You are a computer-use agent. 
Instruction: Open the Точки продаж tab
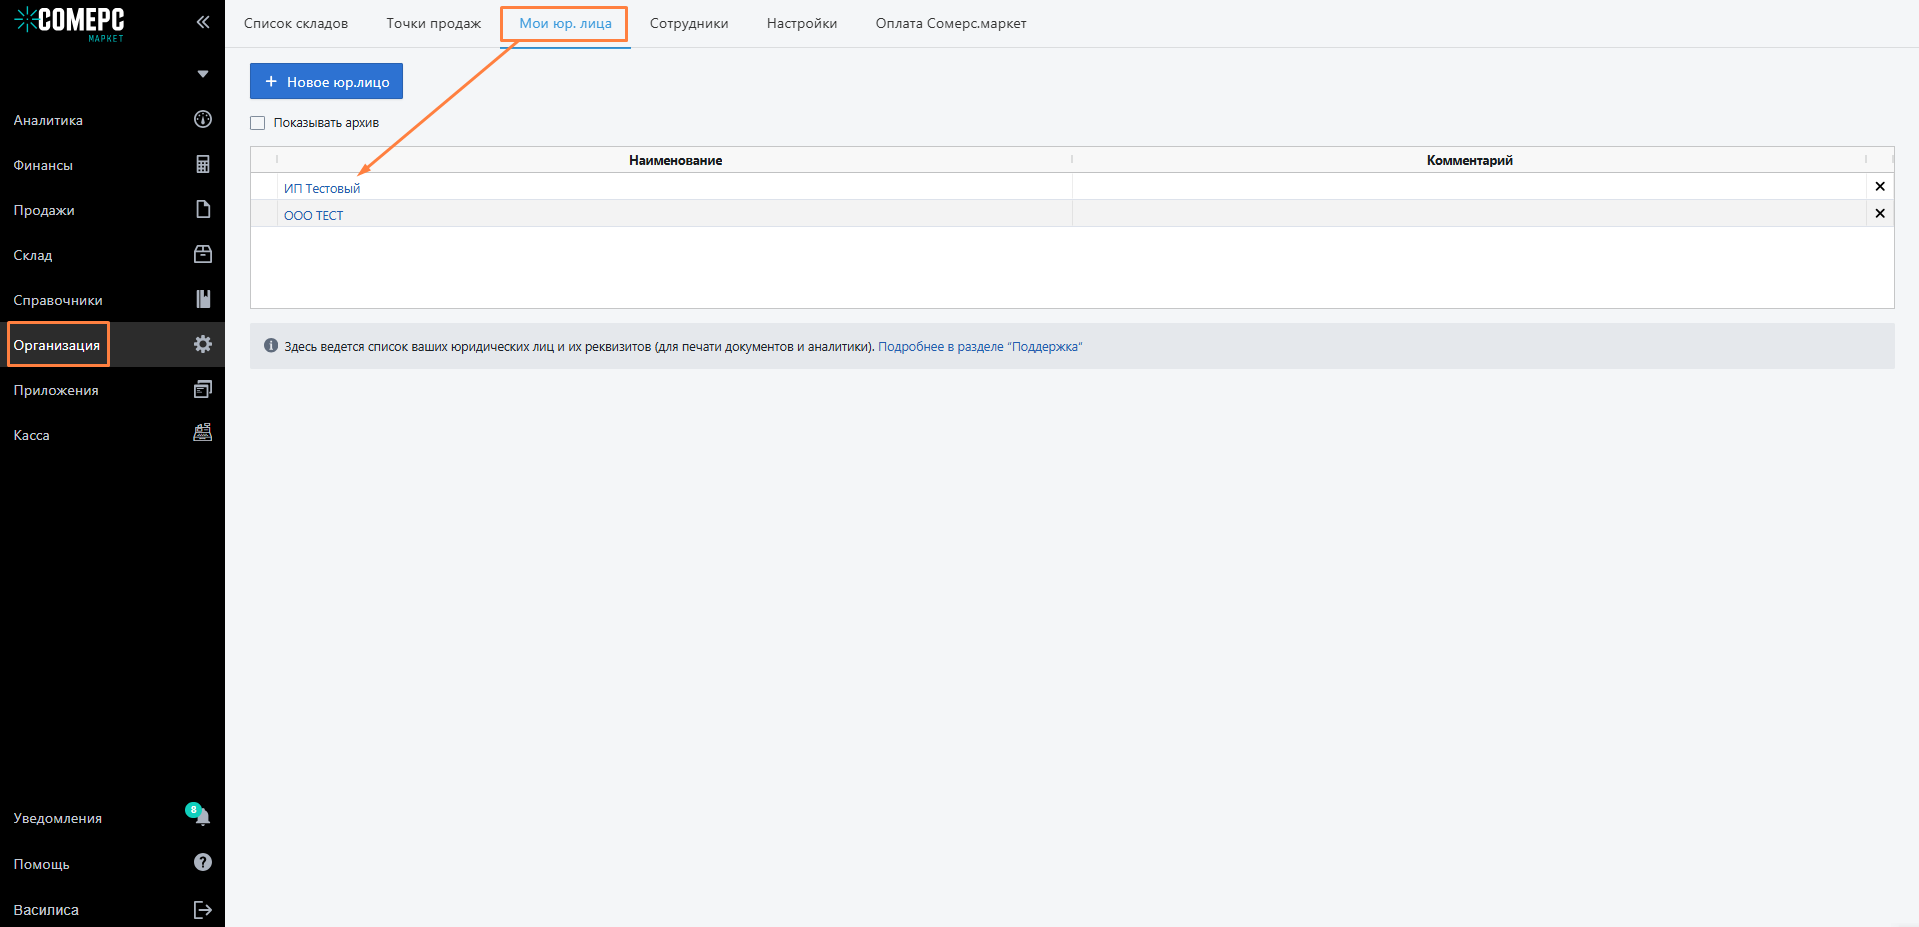433,23
